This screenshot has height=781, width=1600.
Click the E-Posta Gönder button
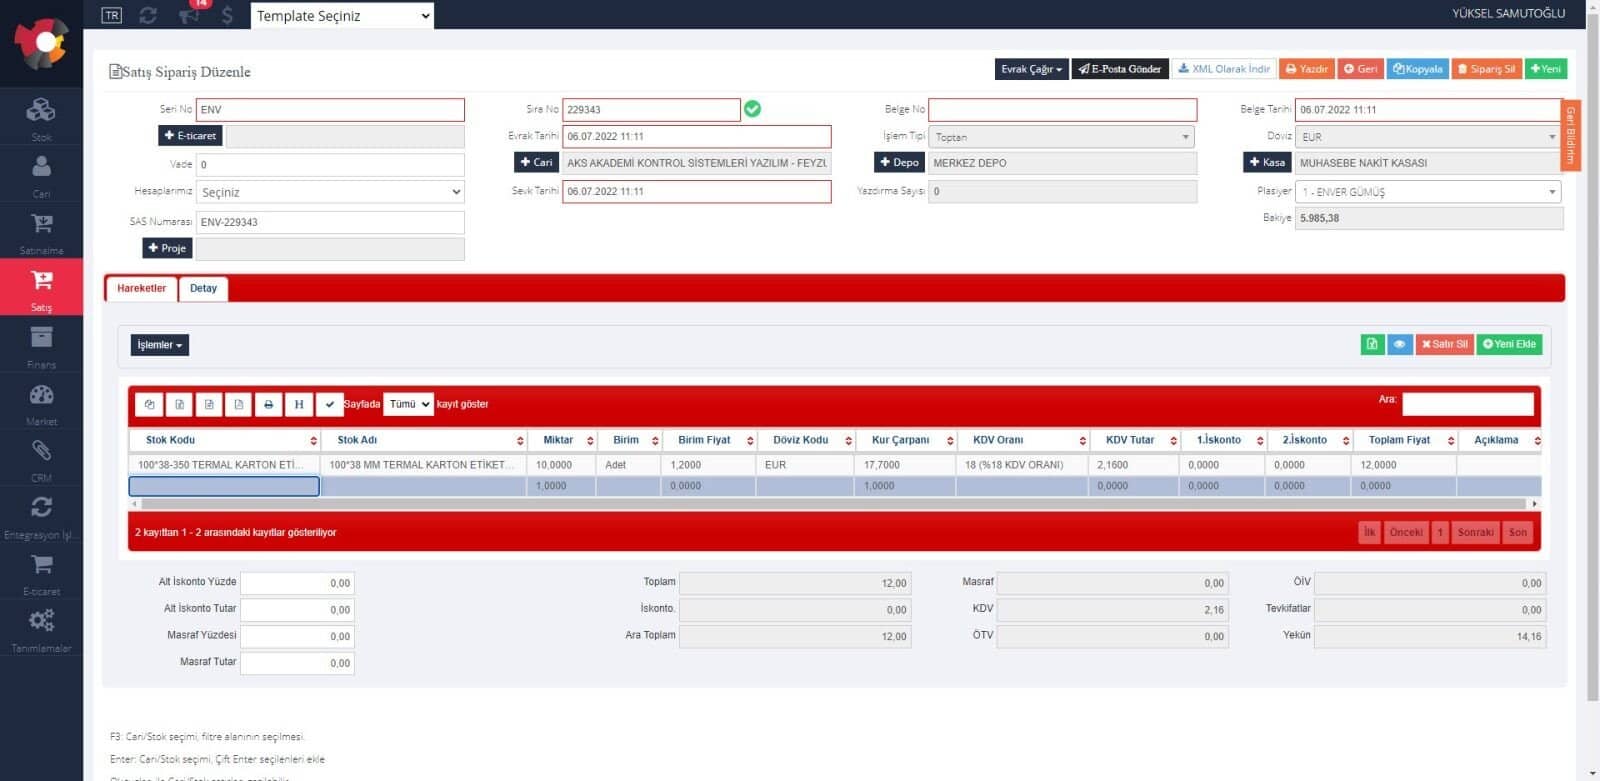1119,69
